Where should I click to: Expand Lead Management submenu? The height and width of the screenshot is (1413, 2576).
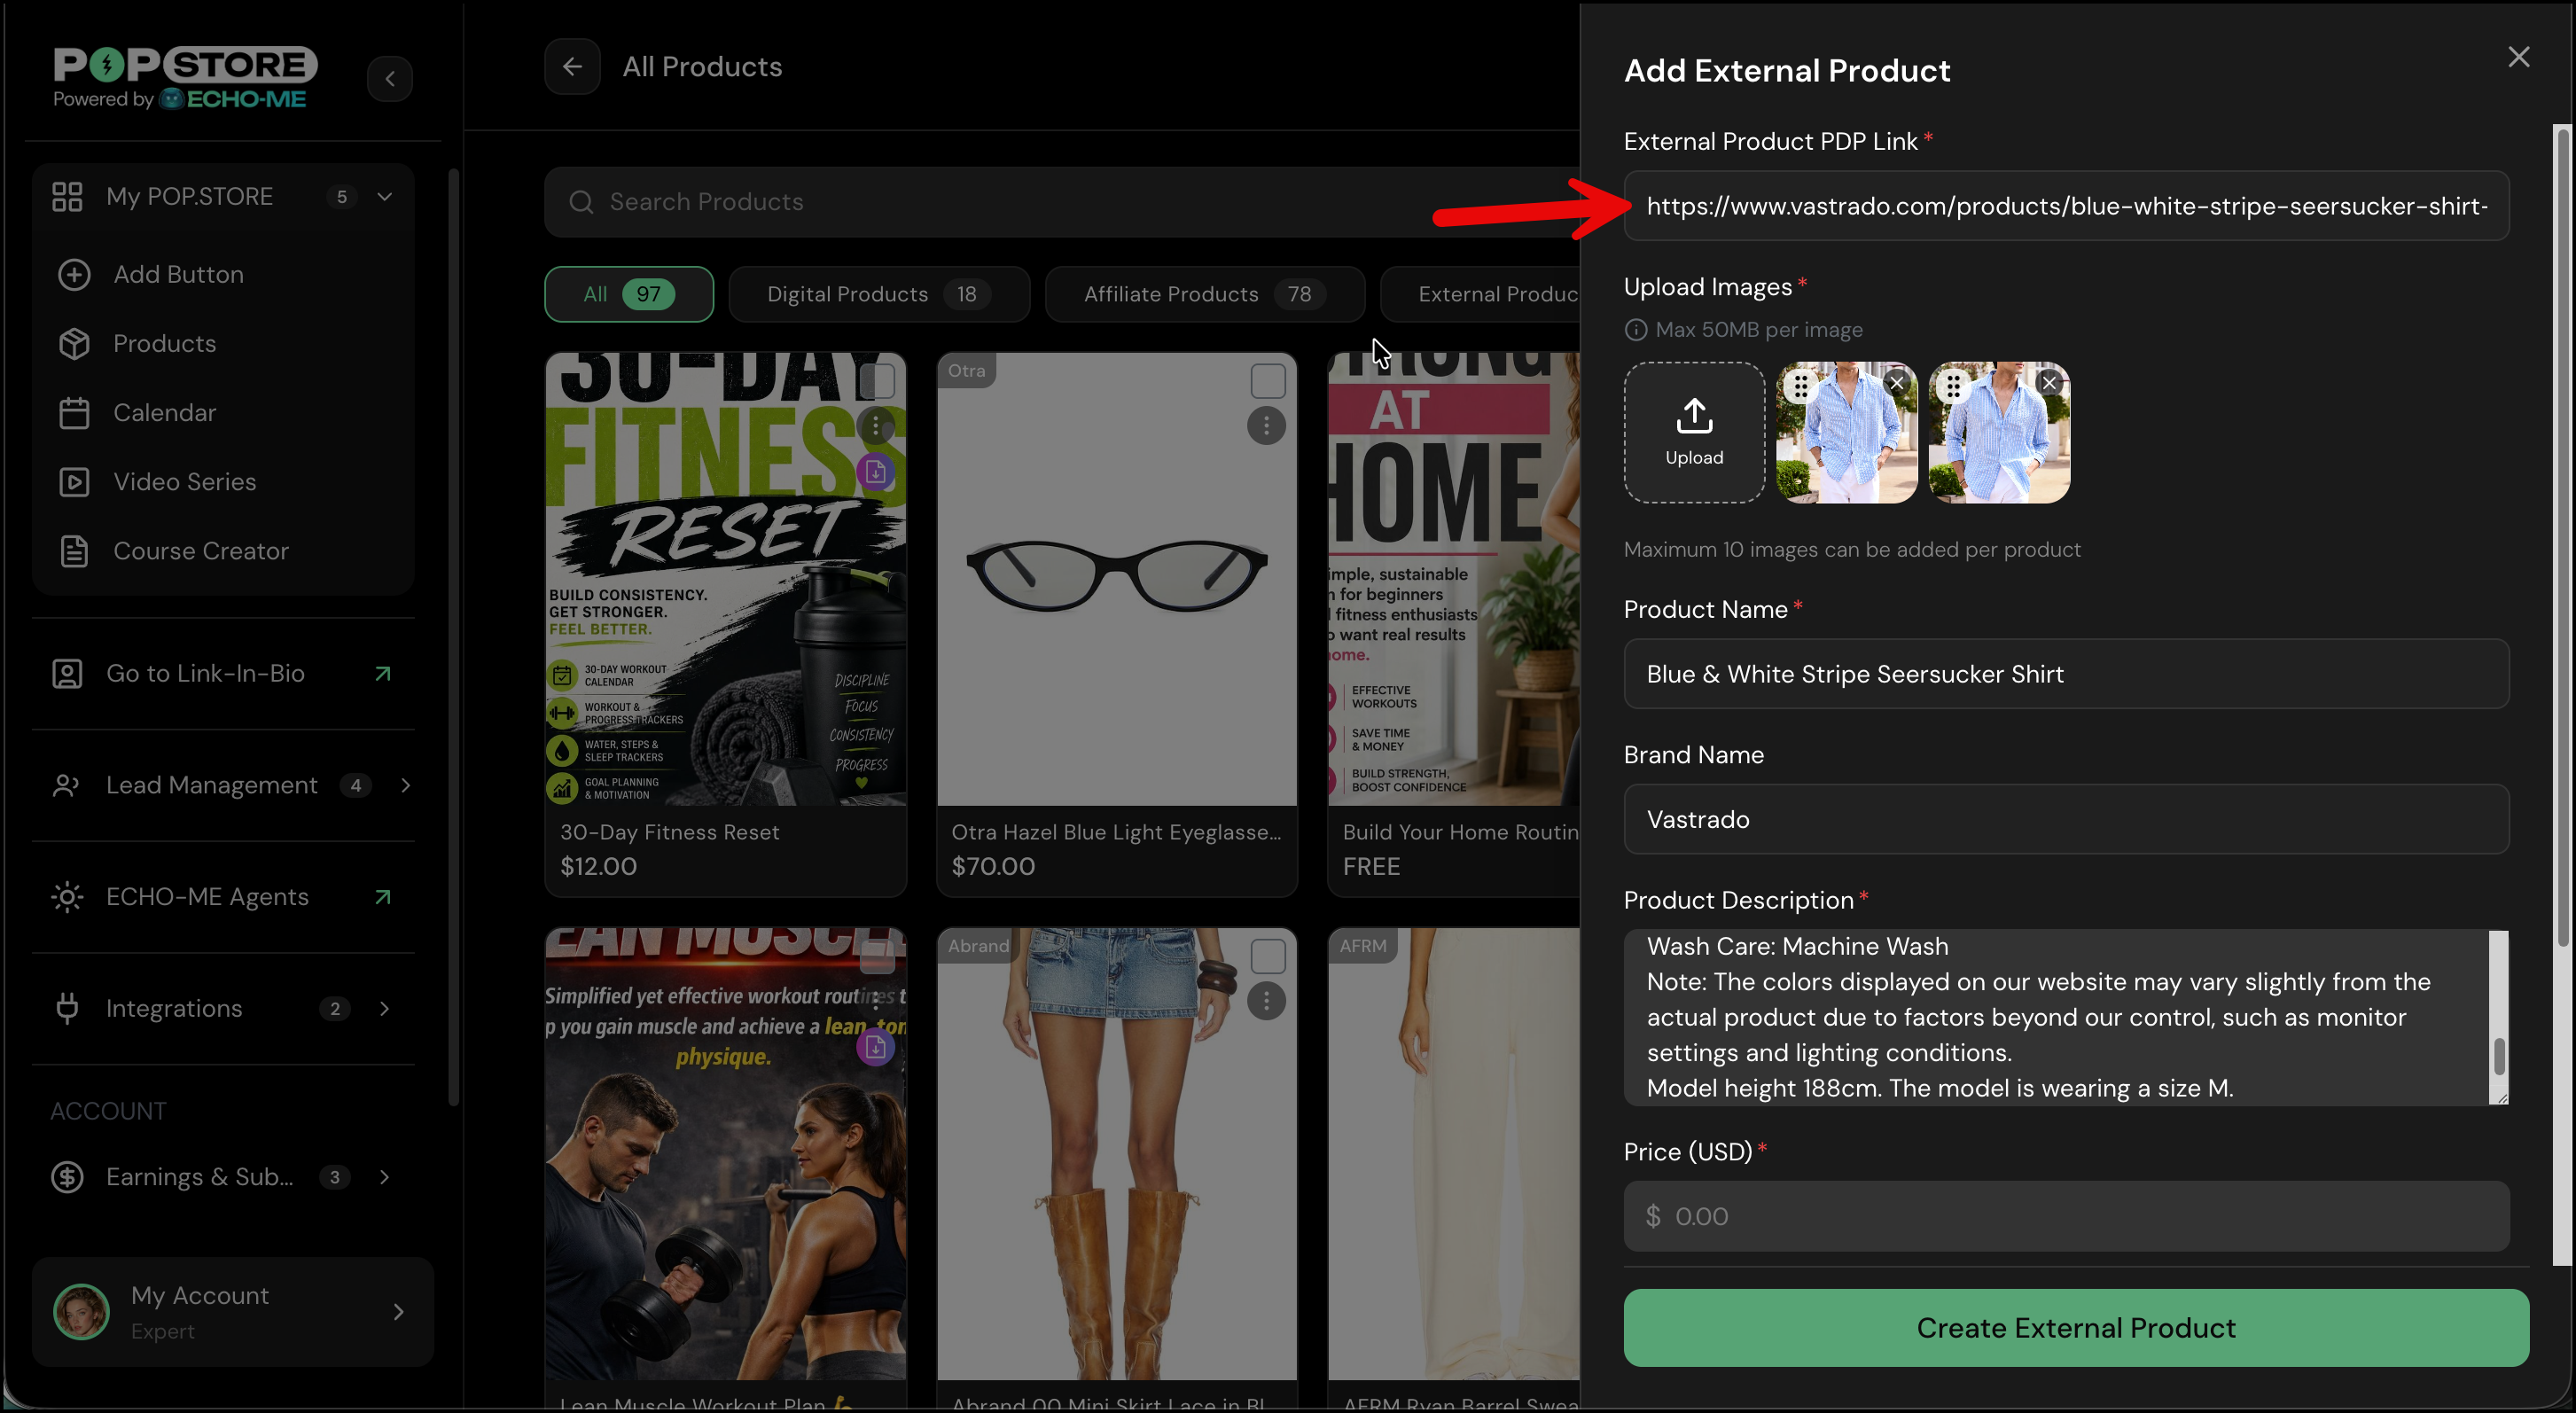coord(406,786)
